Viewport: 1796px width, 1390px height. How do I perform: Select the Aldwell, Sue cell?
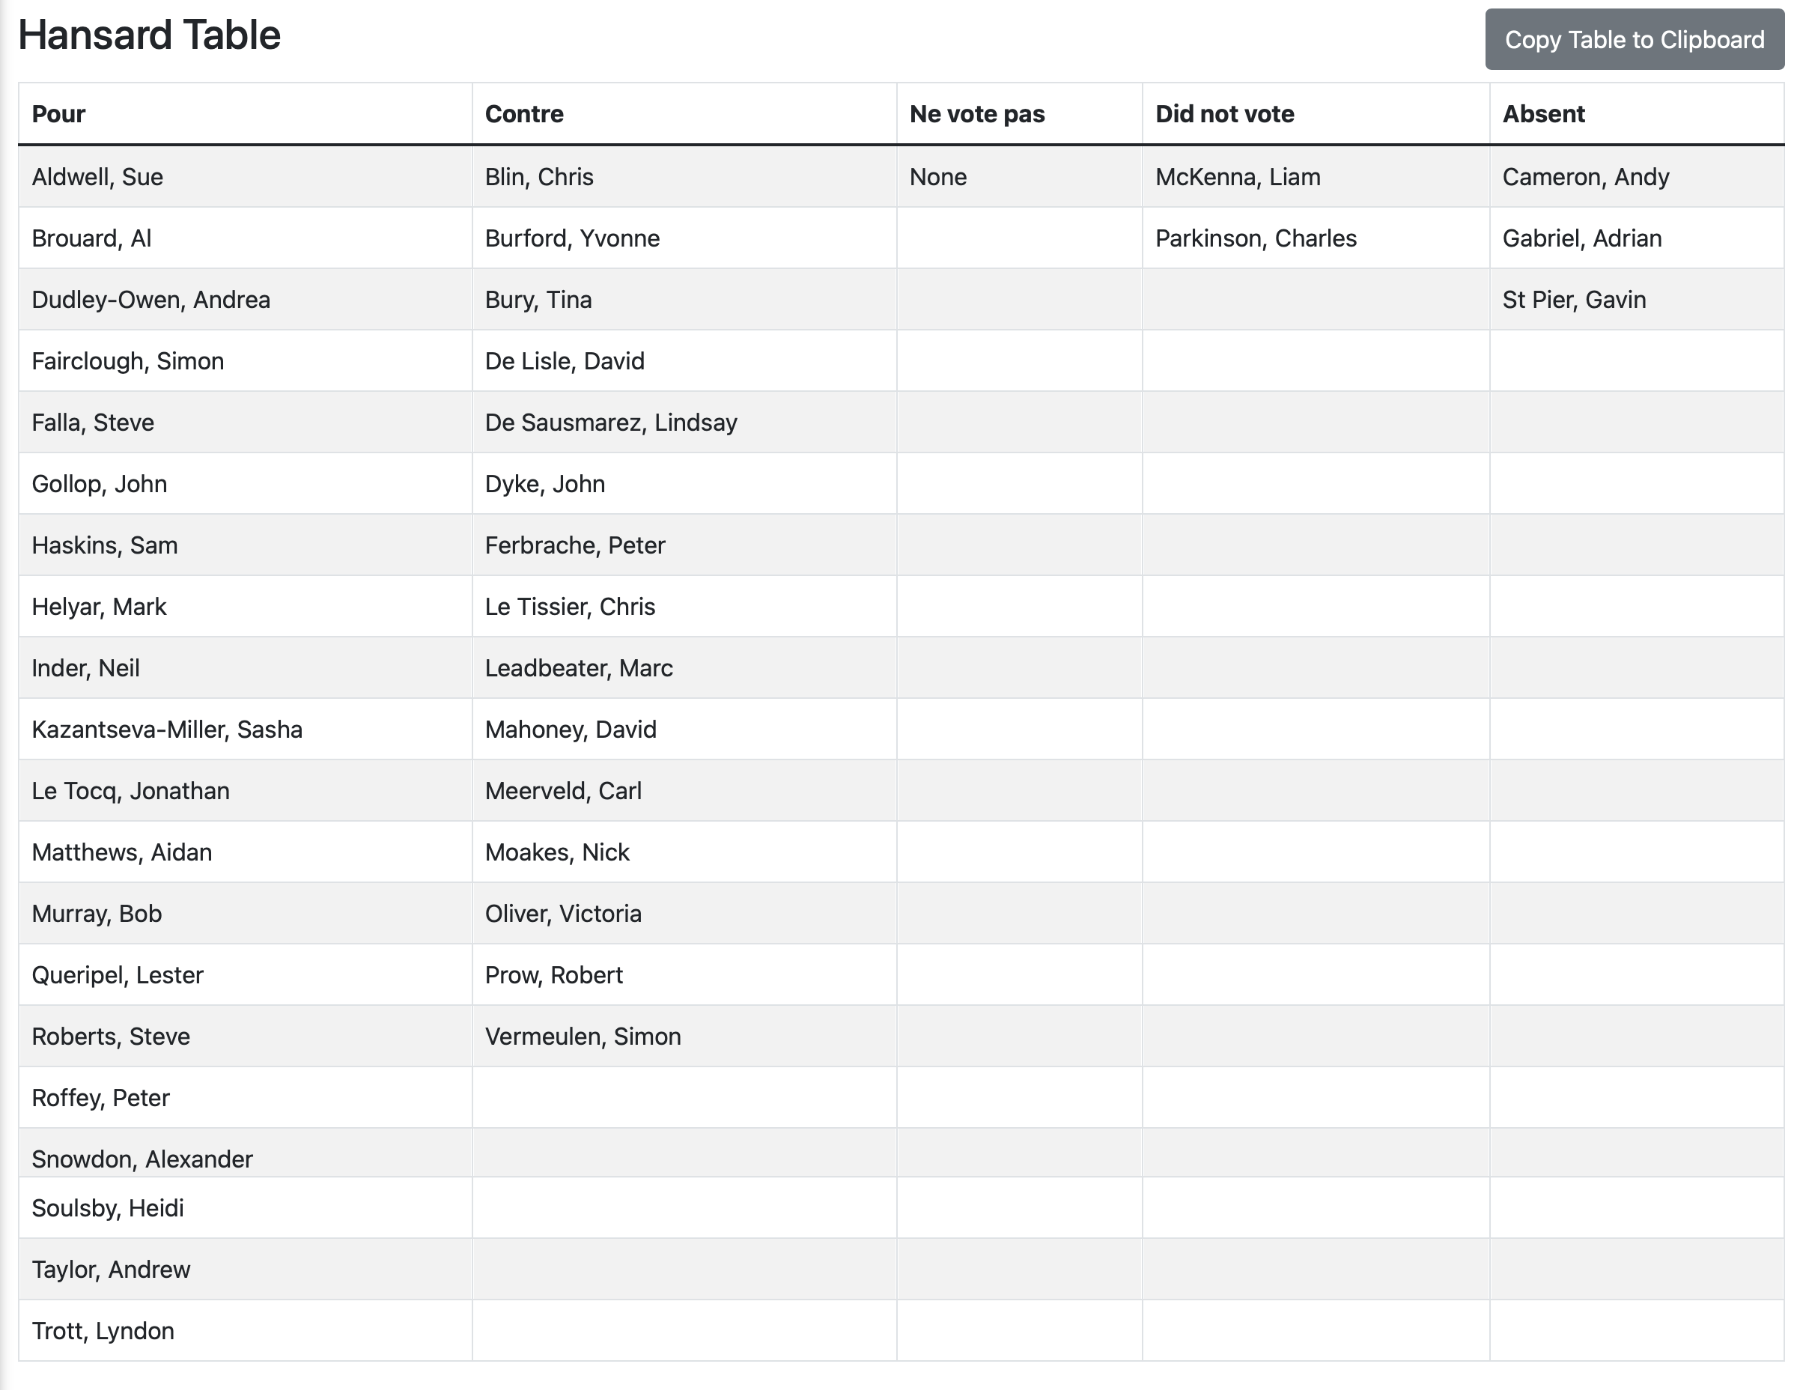coord(245,177)
